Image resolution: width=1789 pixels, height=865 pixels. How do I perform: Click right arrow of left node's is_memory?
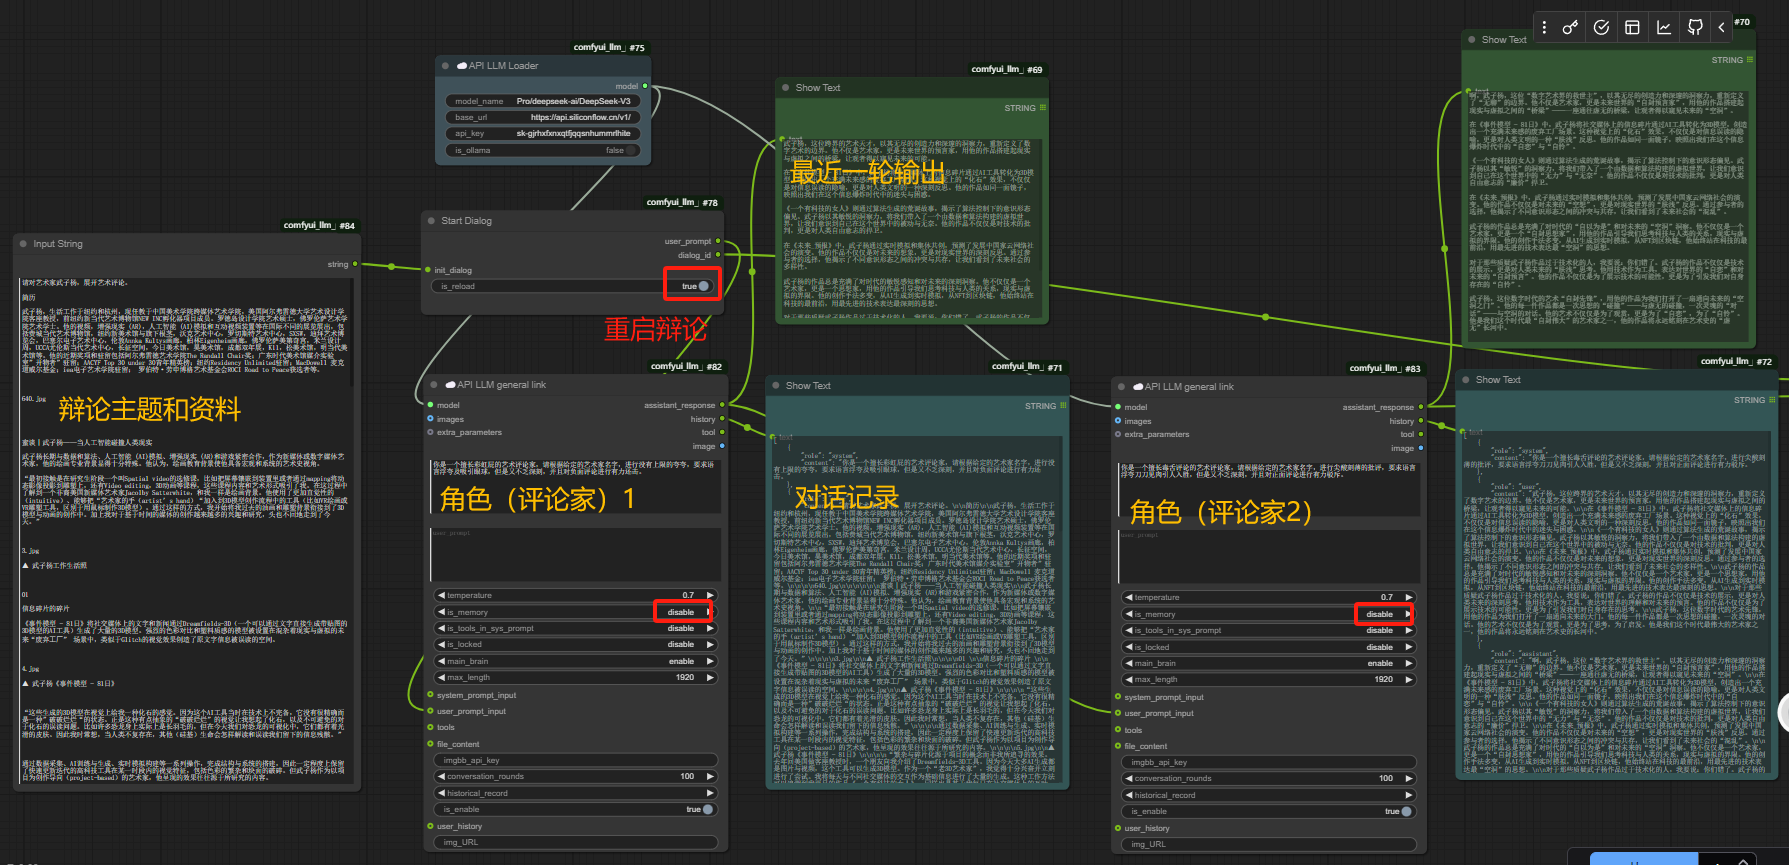pyautogui.click(x=710, y=612)
